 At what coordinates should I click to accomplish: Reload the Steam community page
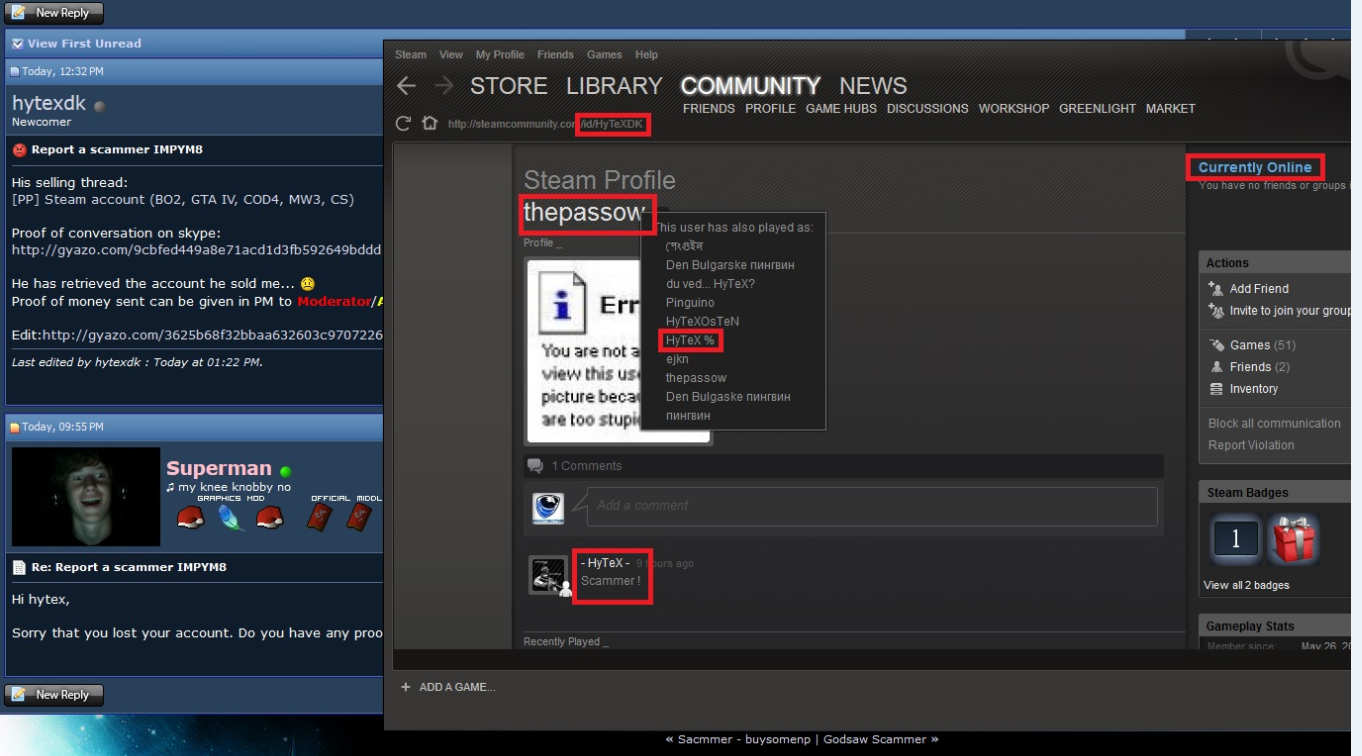pos(403,124)
